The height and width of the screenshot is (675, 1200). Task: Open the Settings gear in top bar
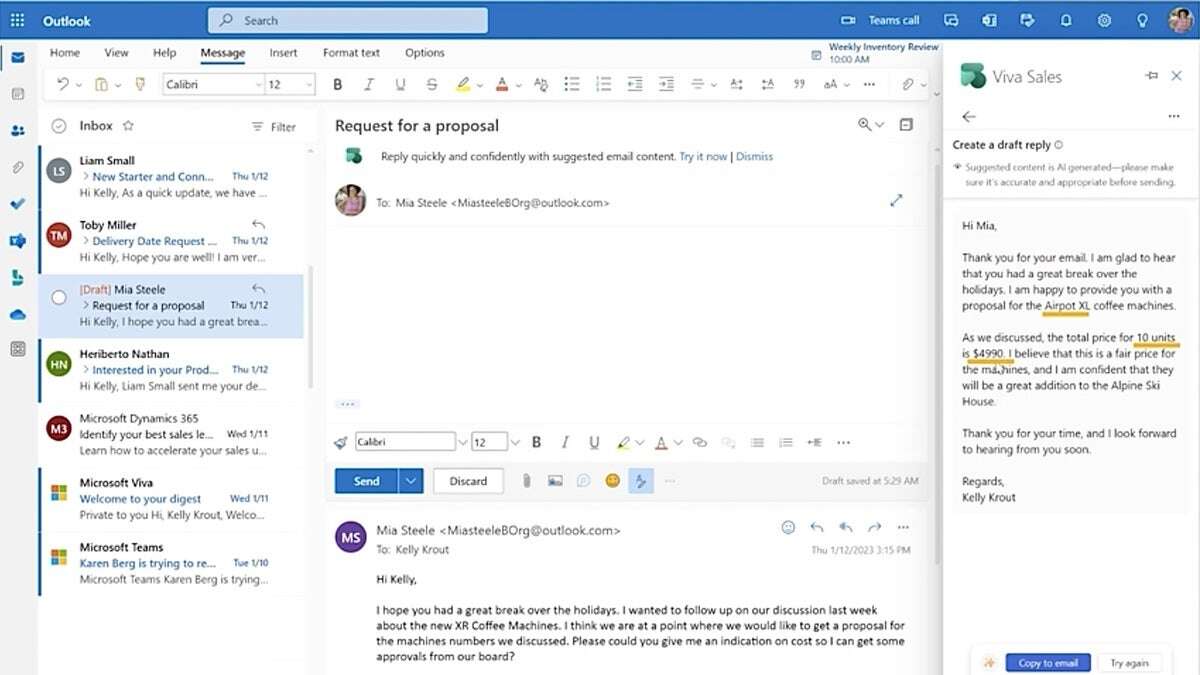(x=1104, y=21)
